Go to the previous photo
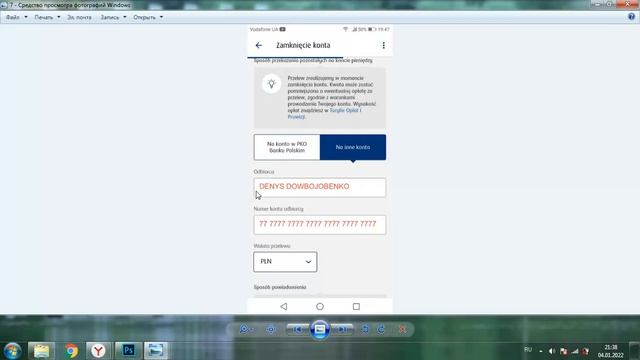The width and height of the screenshot is (640, 360). (297, 329)
